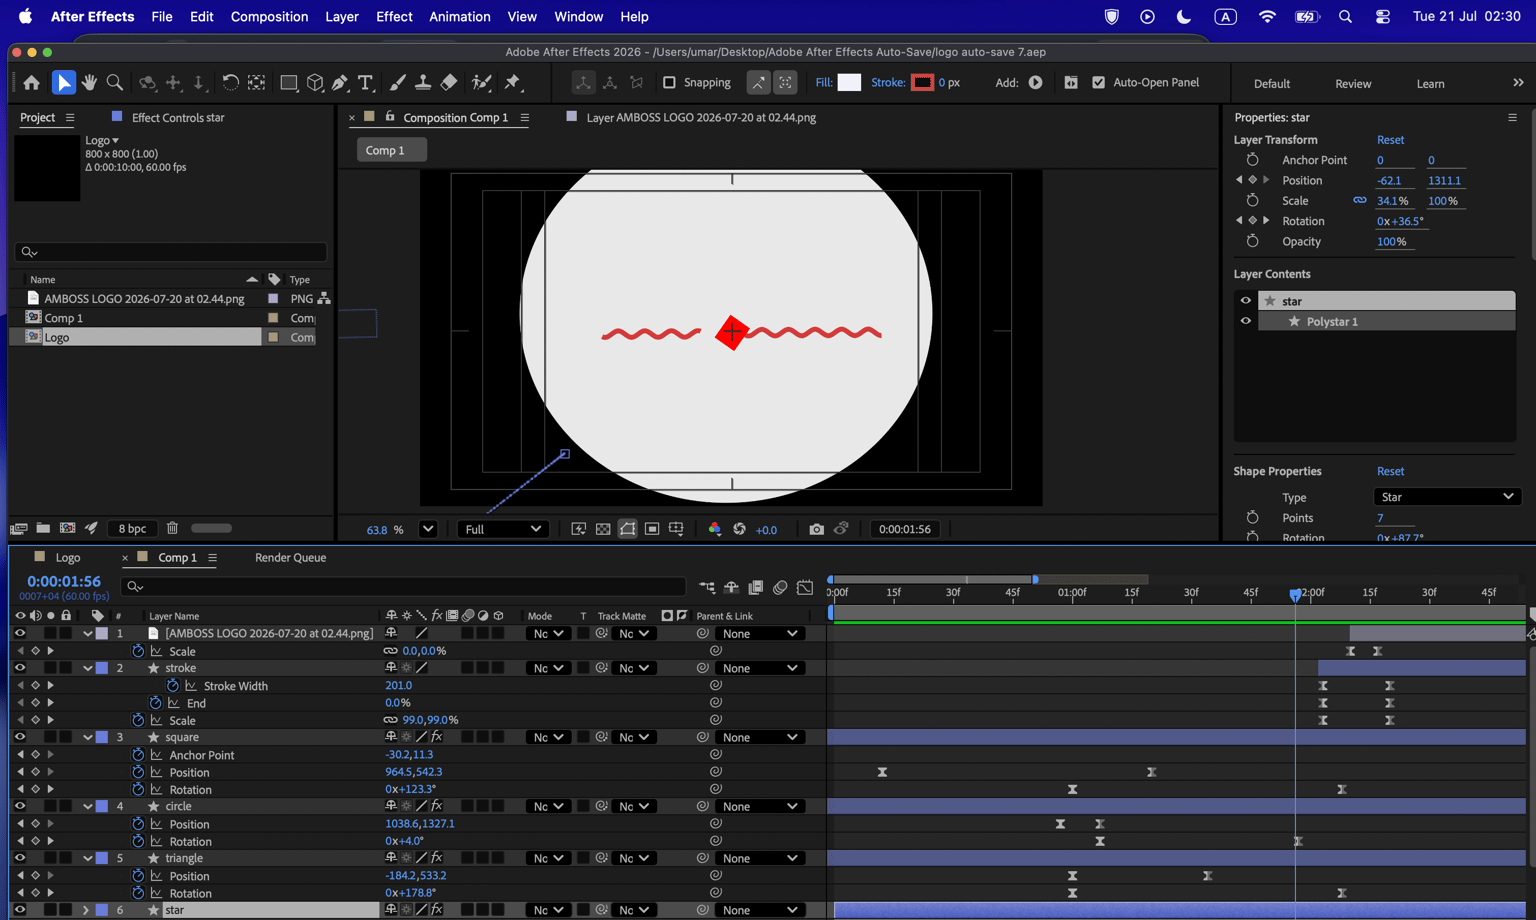The image size is (1536, 920).
Task: Take a snapshot with camera icon
Action: click(x=816, y=529)
